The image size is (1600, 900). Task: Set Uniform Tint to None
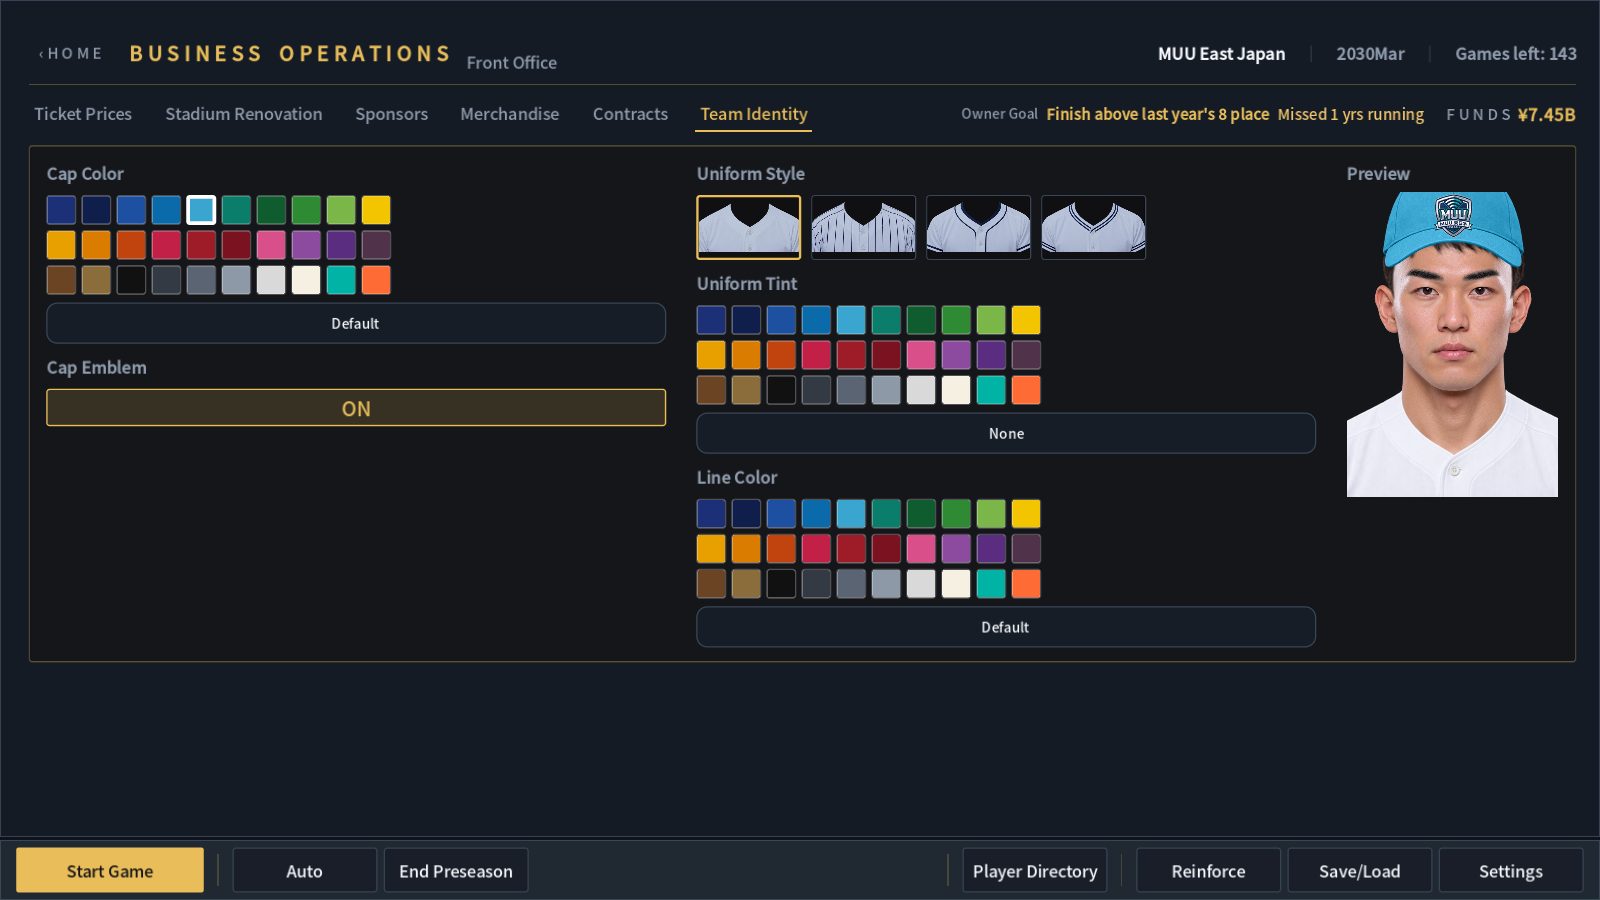[x=1006, y=434]
